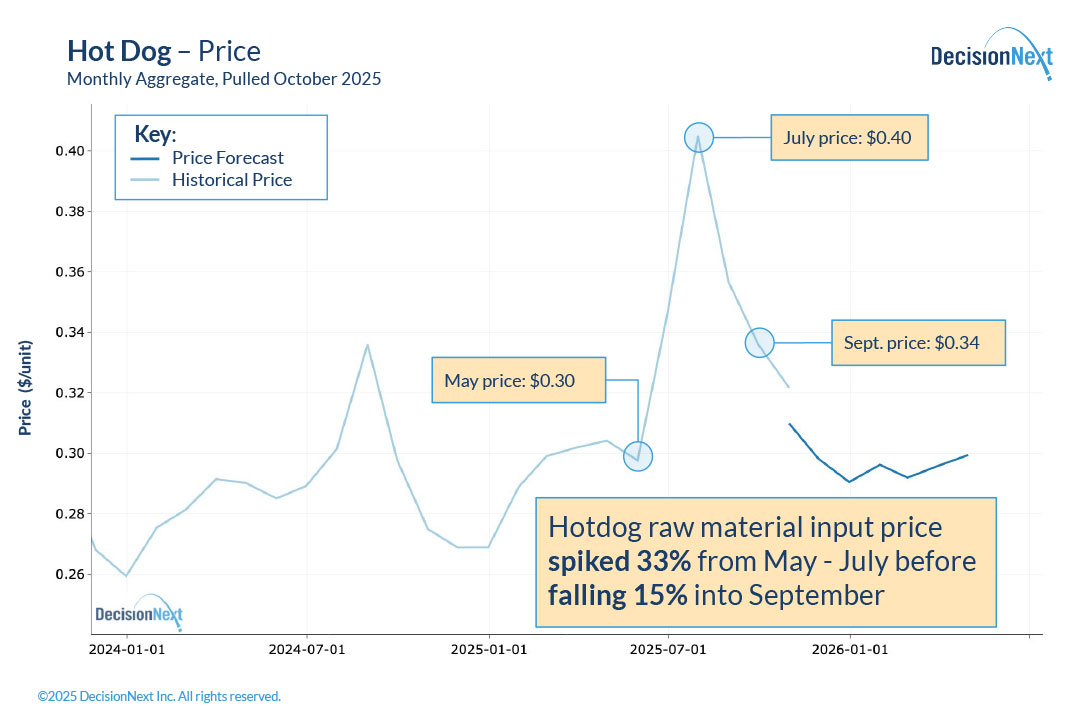Select the May price circle marker
This screenshot has width=1080, height=720.
tap(637, 456)
